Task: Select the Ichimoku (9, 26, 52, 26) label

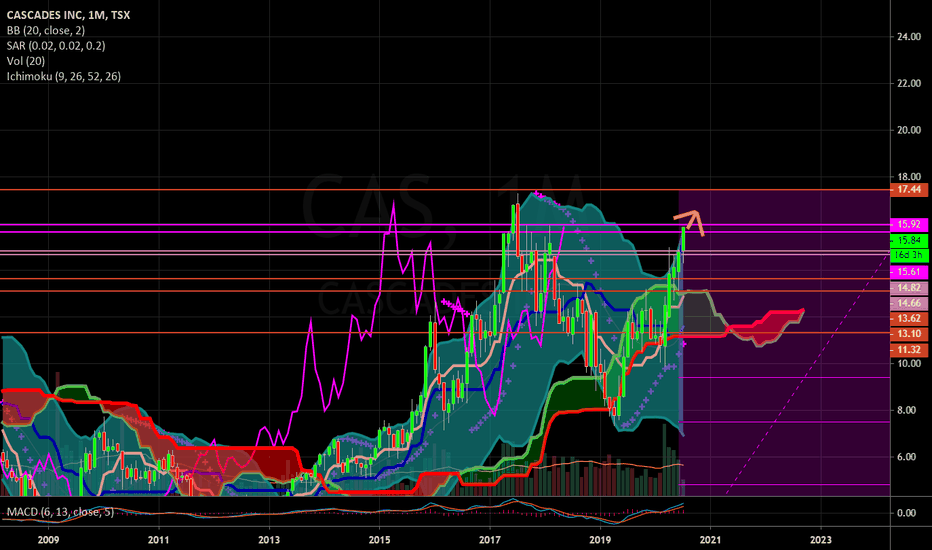Action: [x=64, y=76]
